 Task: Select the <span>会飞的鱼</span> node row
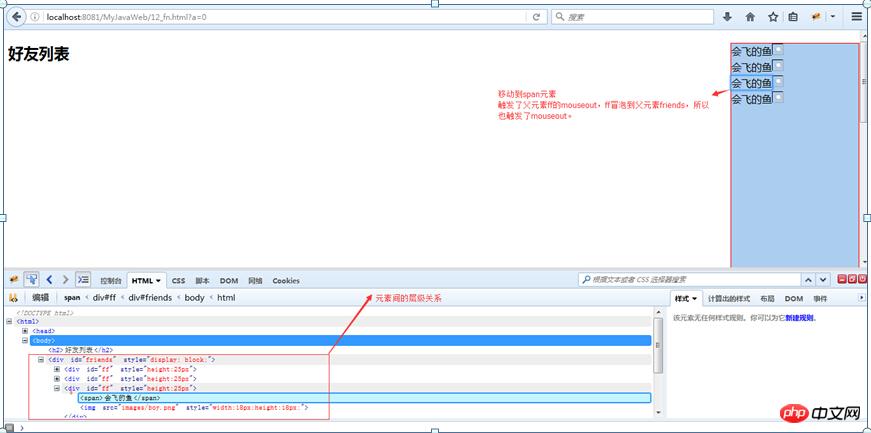tap(364, 398)
